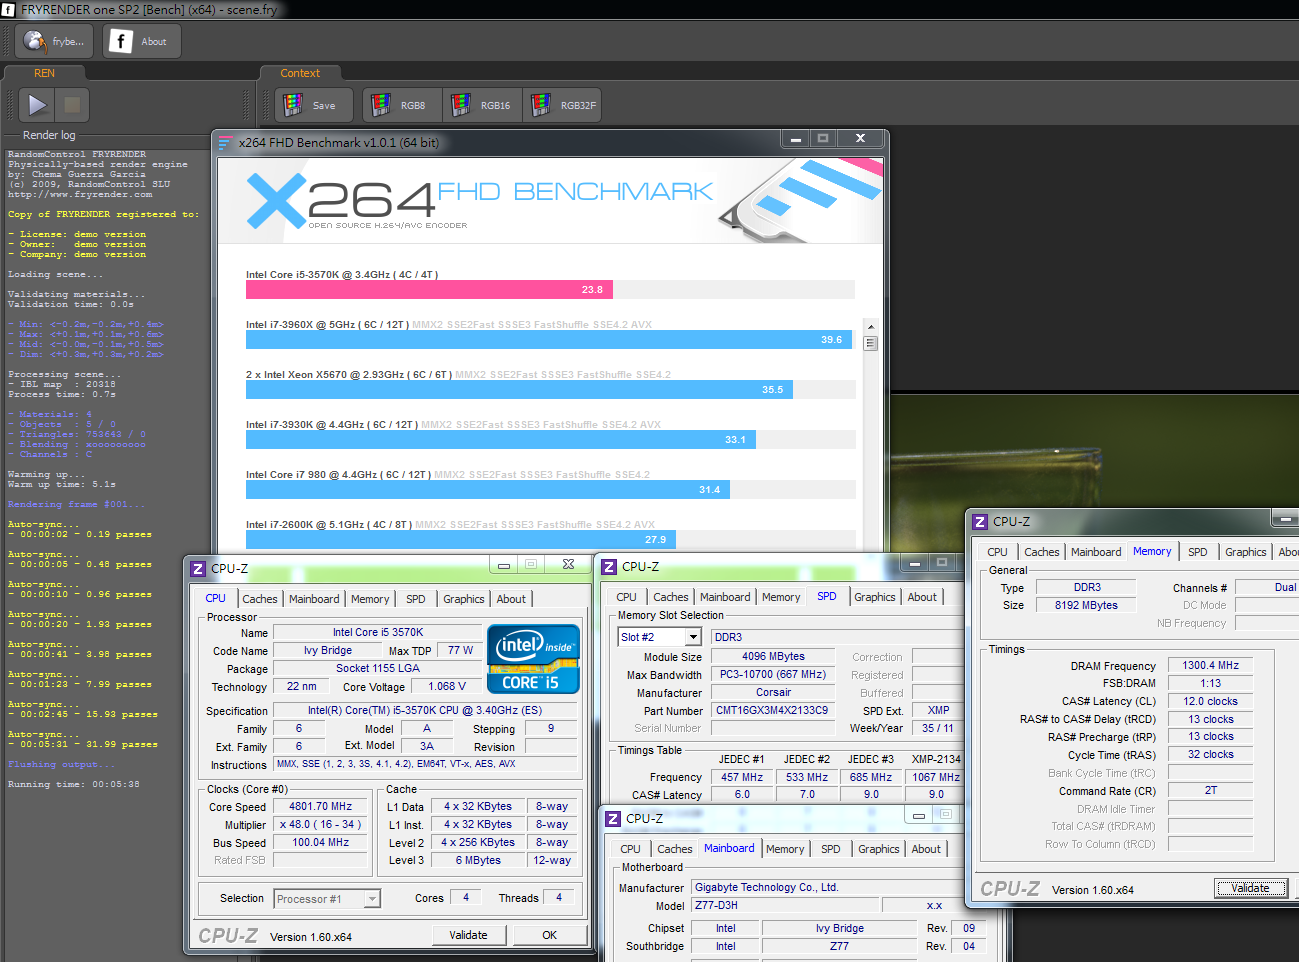
Task: Open Memory tab in CPU-Z SPD window
Action: tap(781, 597)
